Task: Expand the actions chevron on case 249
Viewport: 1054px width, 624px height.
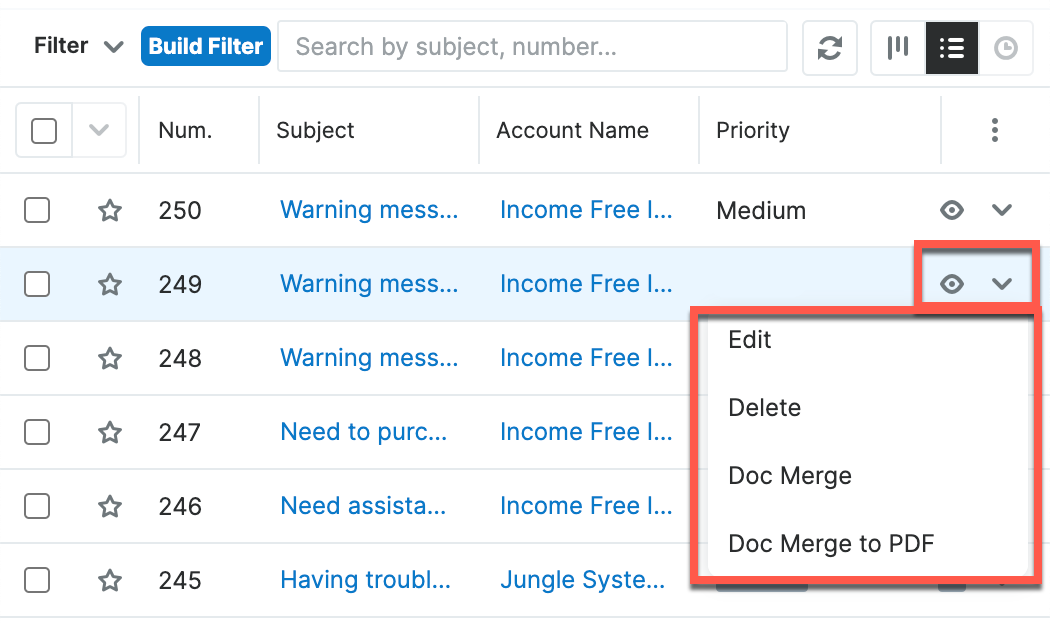Action: click(x=1002, y=284)
